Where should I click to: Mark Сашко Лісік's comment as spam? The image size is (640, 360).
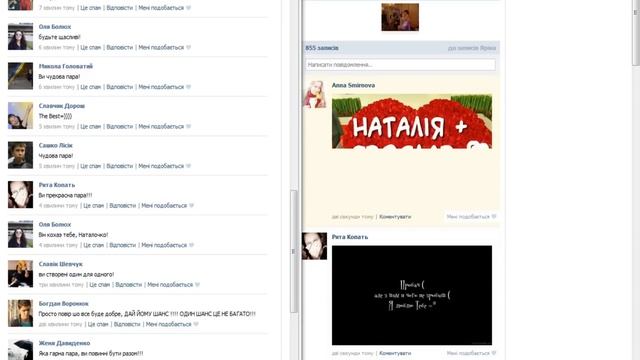(x=91, y=166)
